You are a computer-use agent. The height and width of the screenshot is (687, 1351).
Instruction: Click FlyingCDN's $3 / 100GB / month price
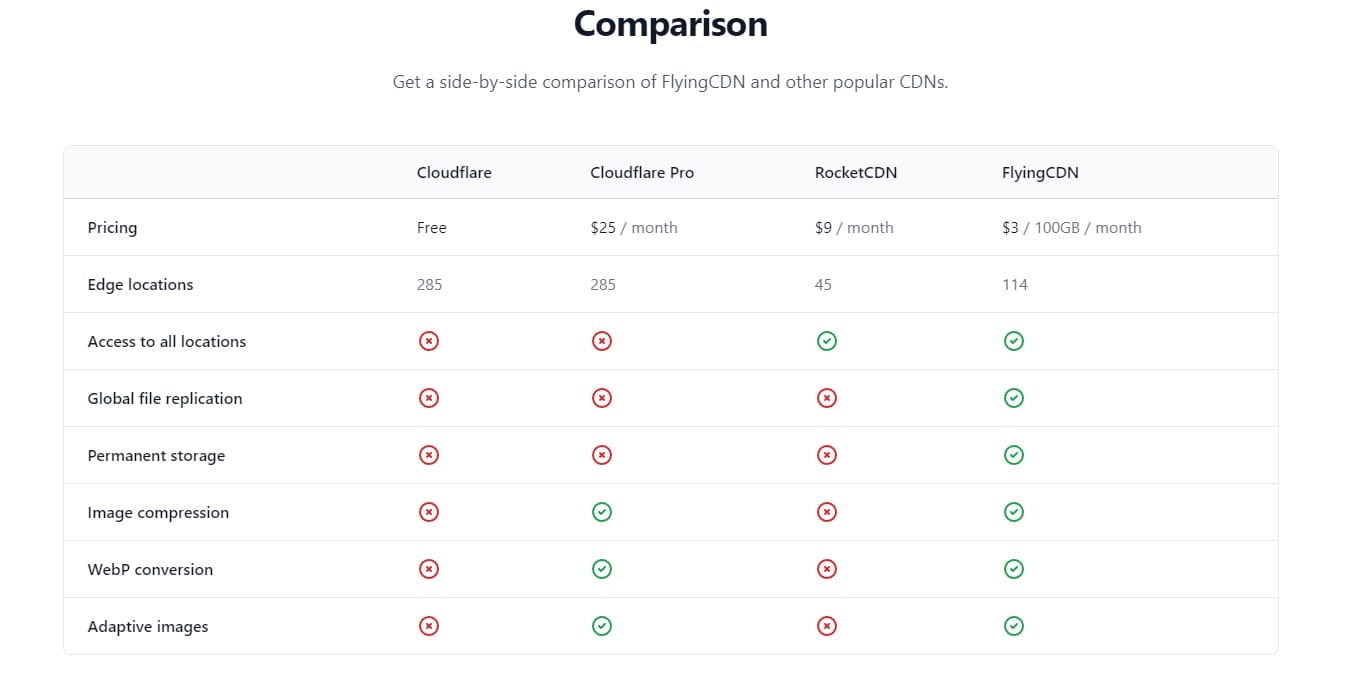coord(1071,227)
